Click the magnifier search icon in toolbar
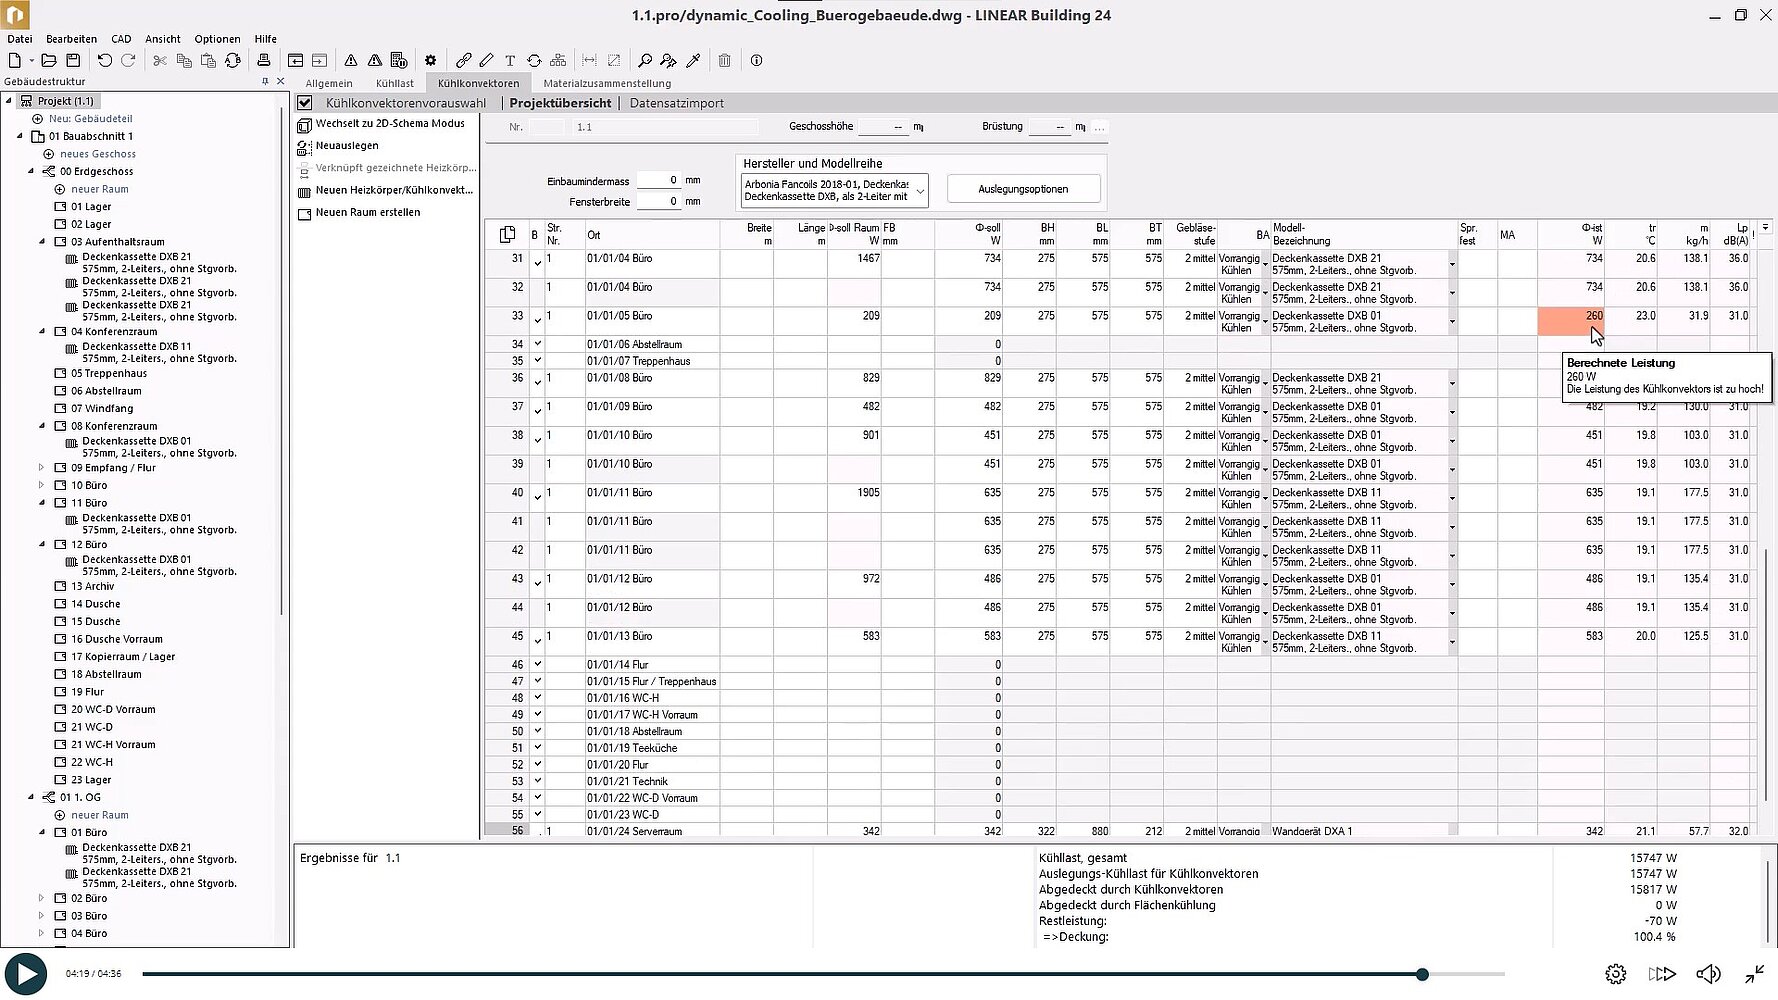Image resolution: width=1778 pixels, height=1000 pixels. click(x=645, y=61)
